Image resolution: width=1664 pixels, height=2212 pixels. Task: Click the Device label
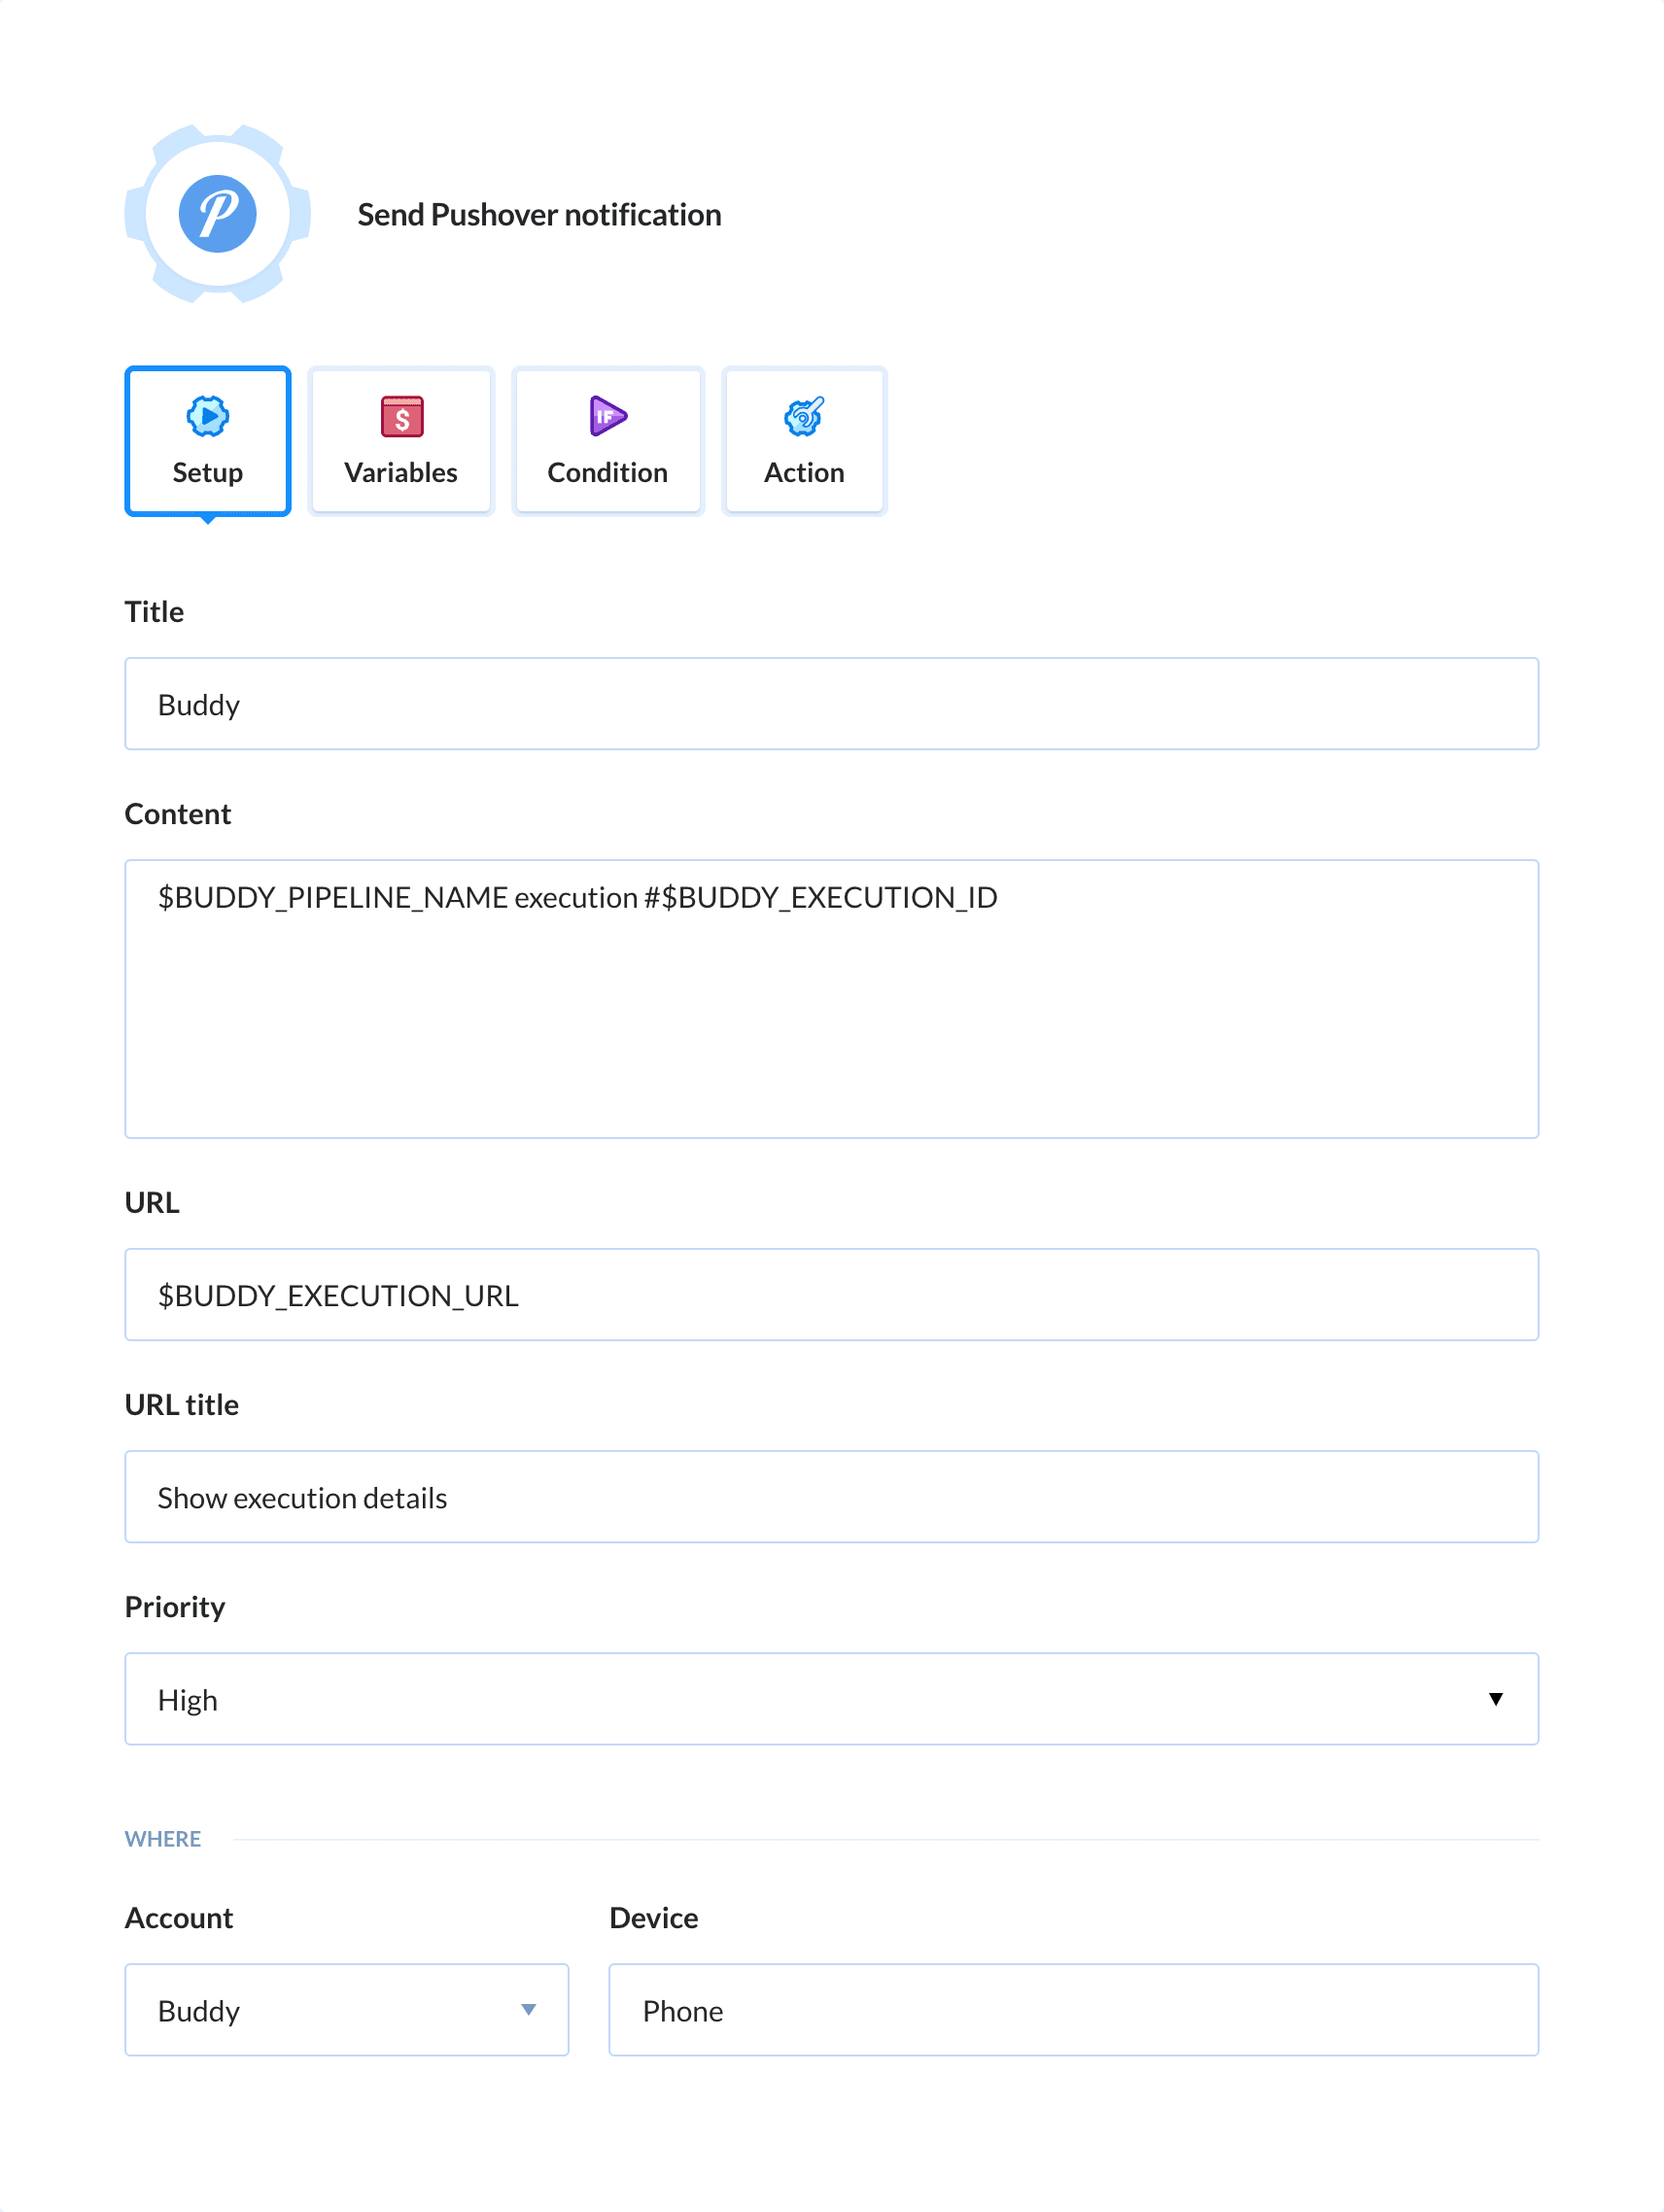[x=654, y=1918]
